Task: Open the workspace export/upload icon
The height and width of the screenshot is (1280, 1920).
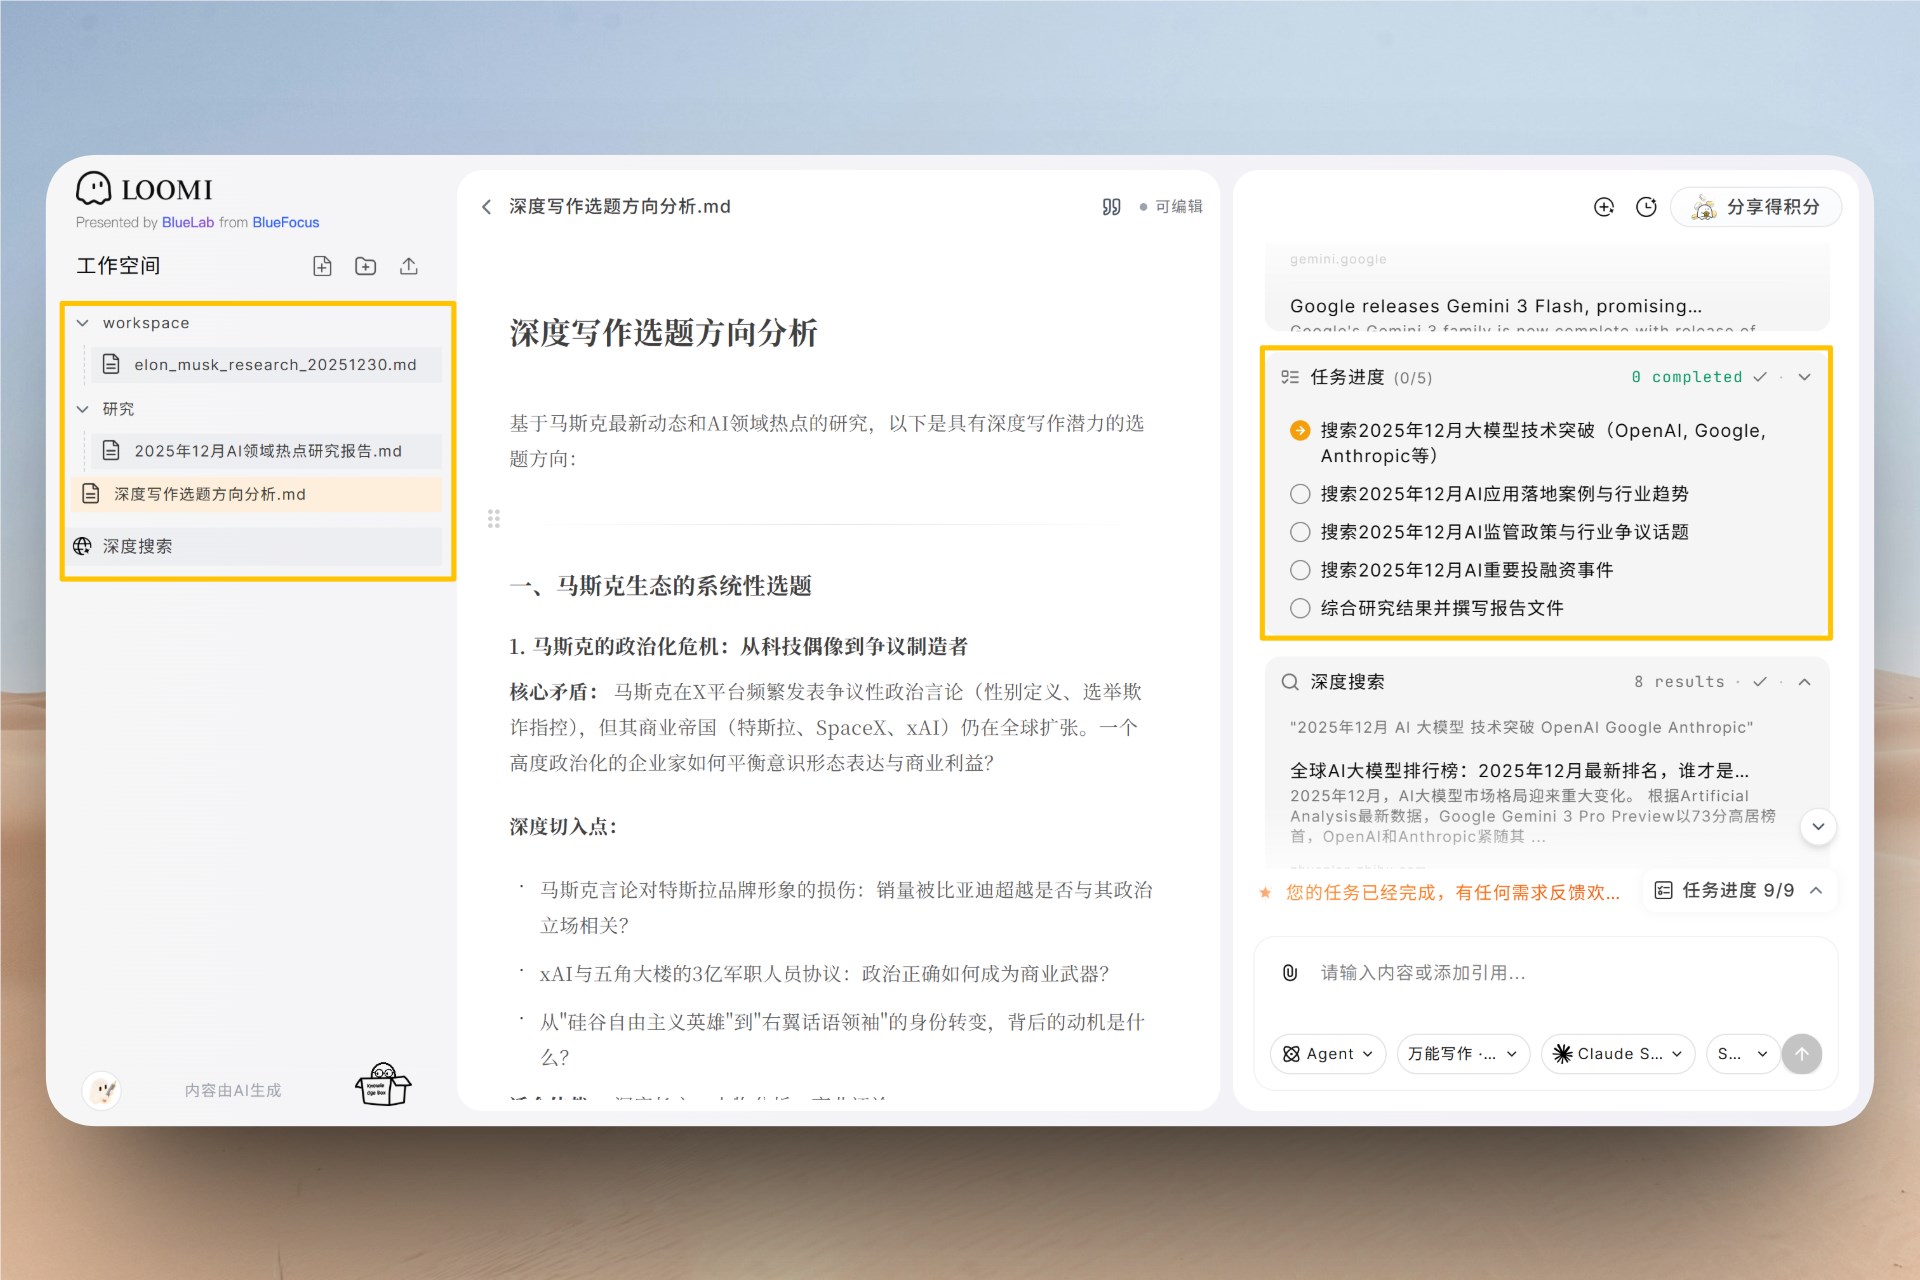Action: click(408, 265)
